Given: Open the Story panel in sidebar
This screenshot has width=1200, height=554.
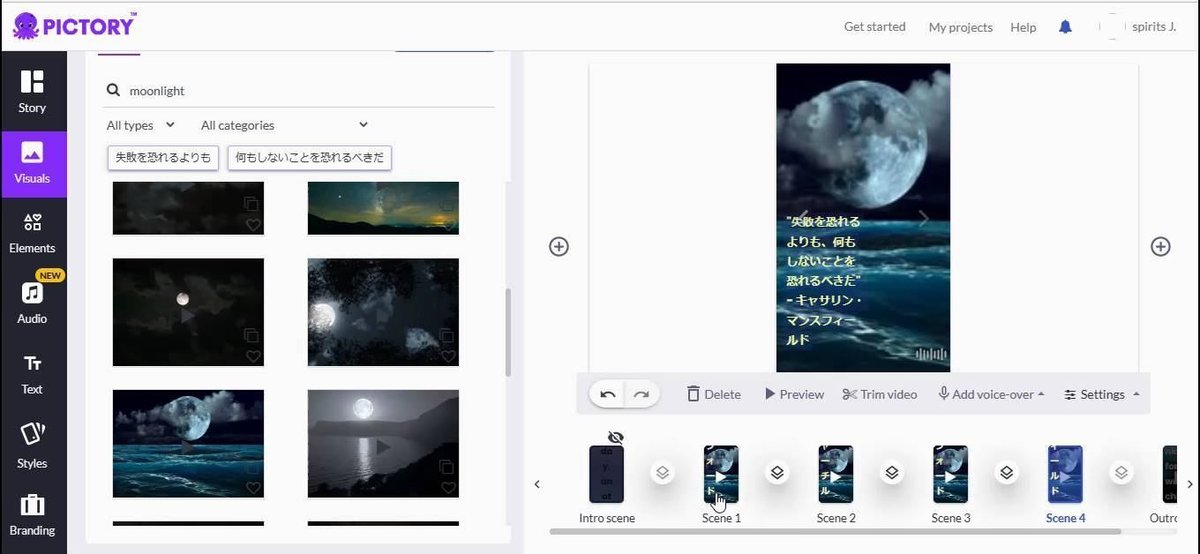Looking at the screenshot, I should click(x=32, y=93).
